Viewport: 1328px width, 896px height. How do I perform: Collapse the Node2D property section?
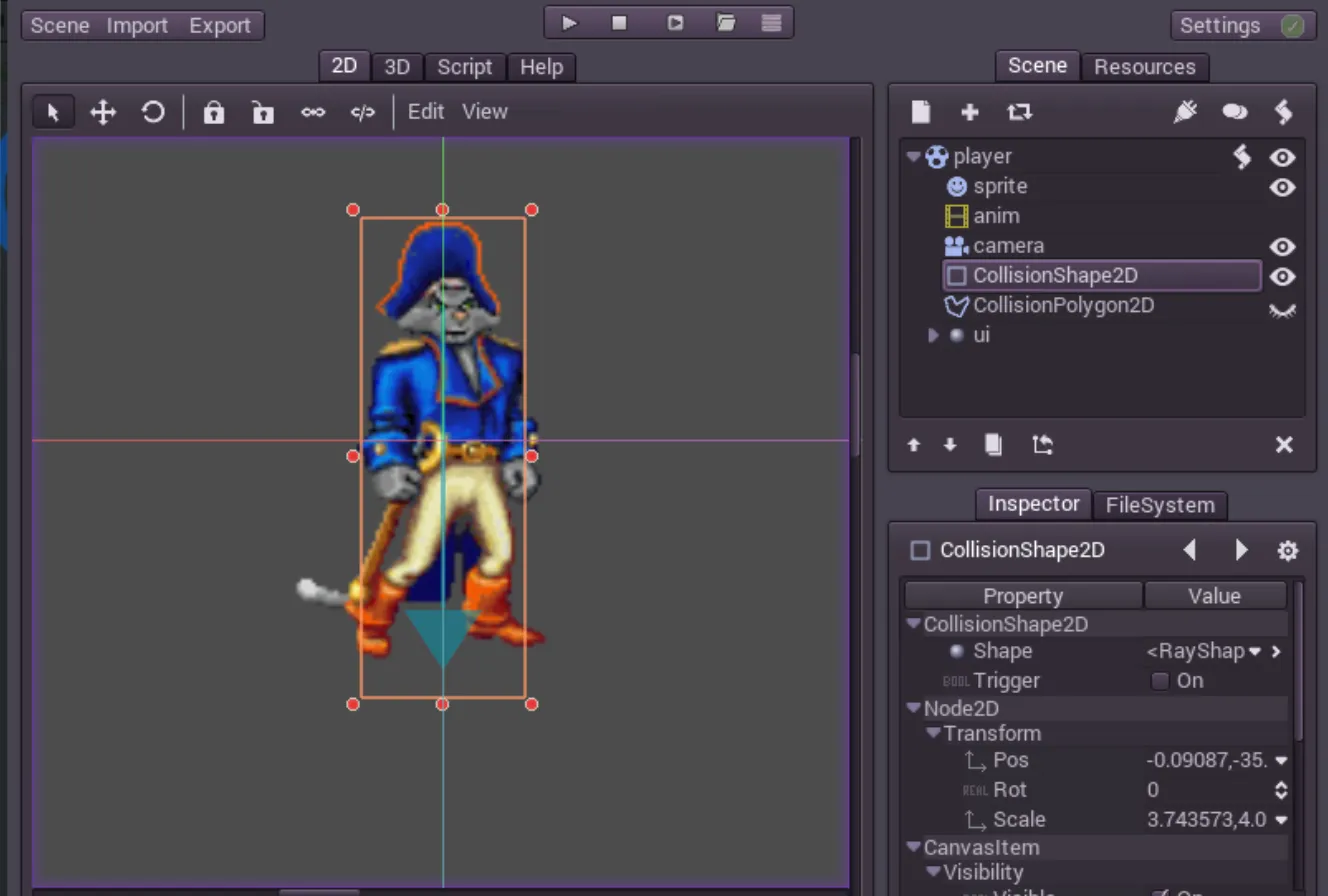913,708
